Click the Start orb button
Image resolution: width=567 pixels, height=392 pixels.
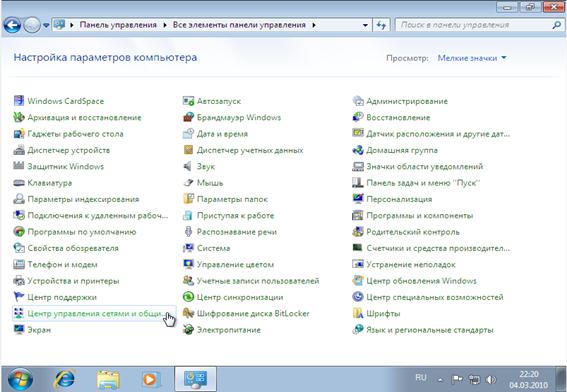(20, 379)
